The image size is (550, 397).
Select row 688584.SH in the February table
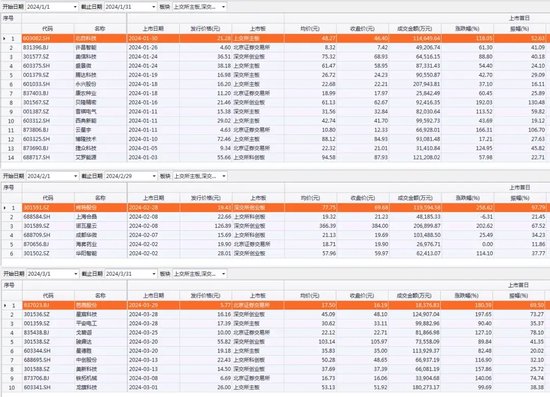275,217
